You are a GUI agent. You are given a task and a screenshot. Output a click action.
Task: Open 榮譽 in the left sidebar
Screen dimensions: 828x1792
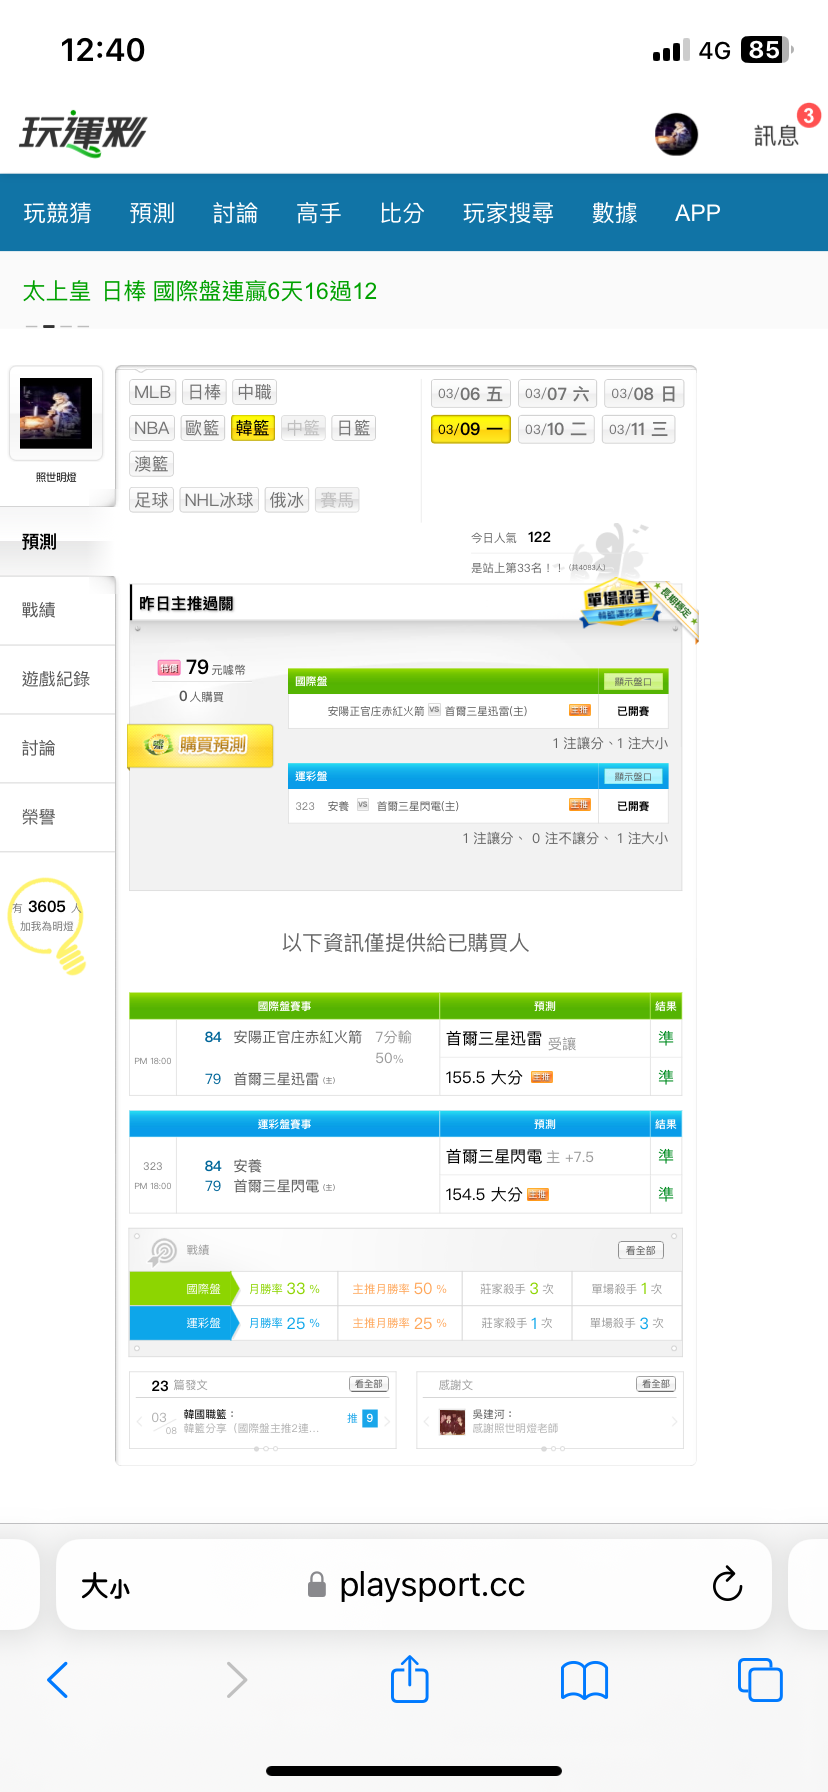(57, 817)
